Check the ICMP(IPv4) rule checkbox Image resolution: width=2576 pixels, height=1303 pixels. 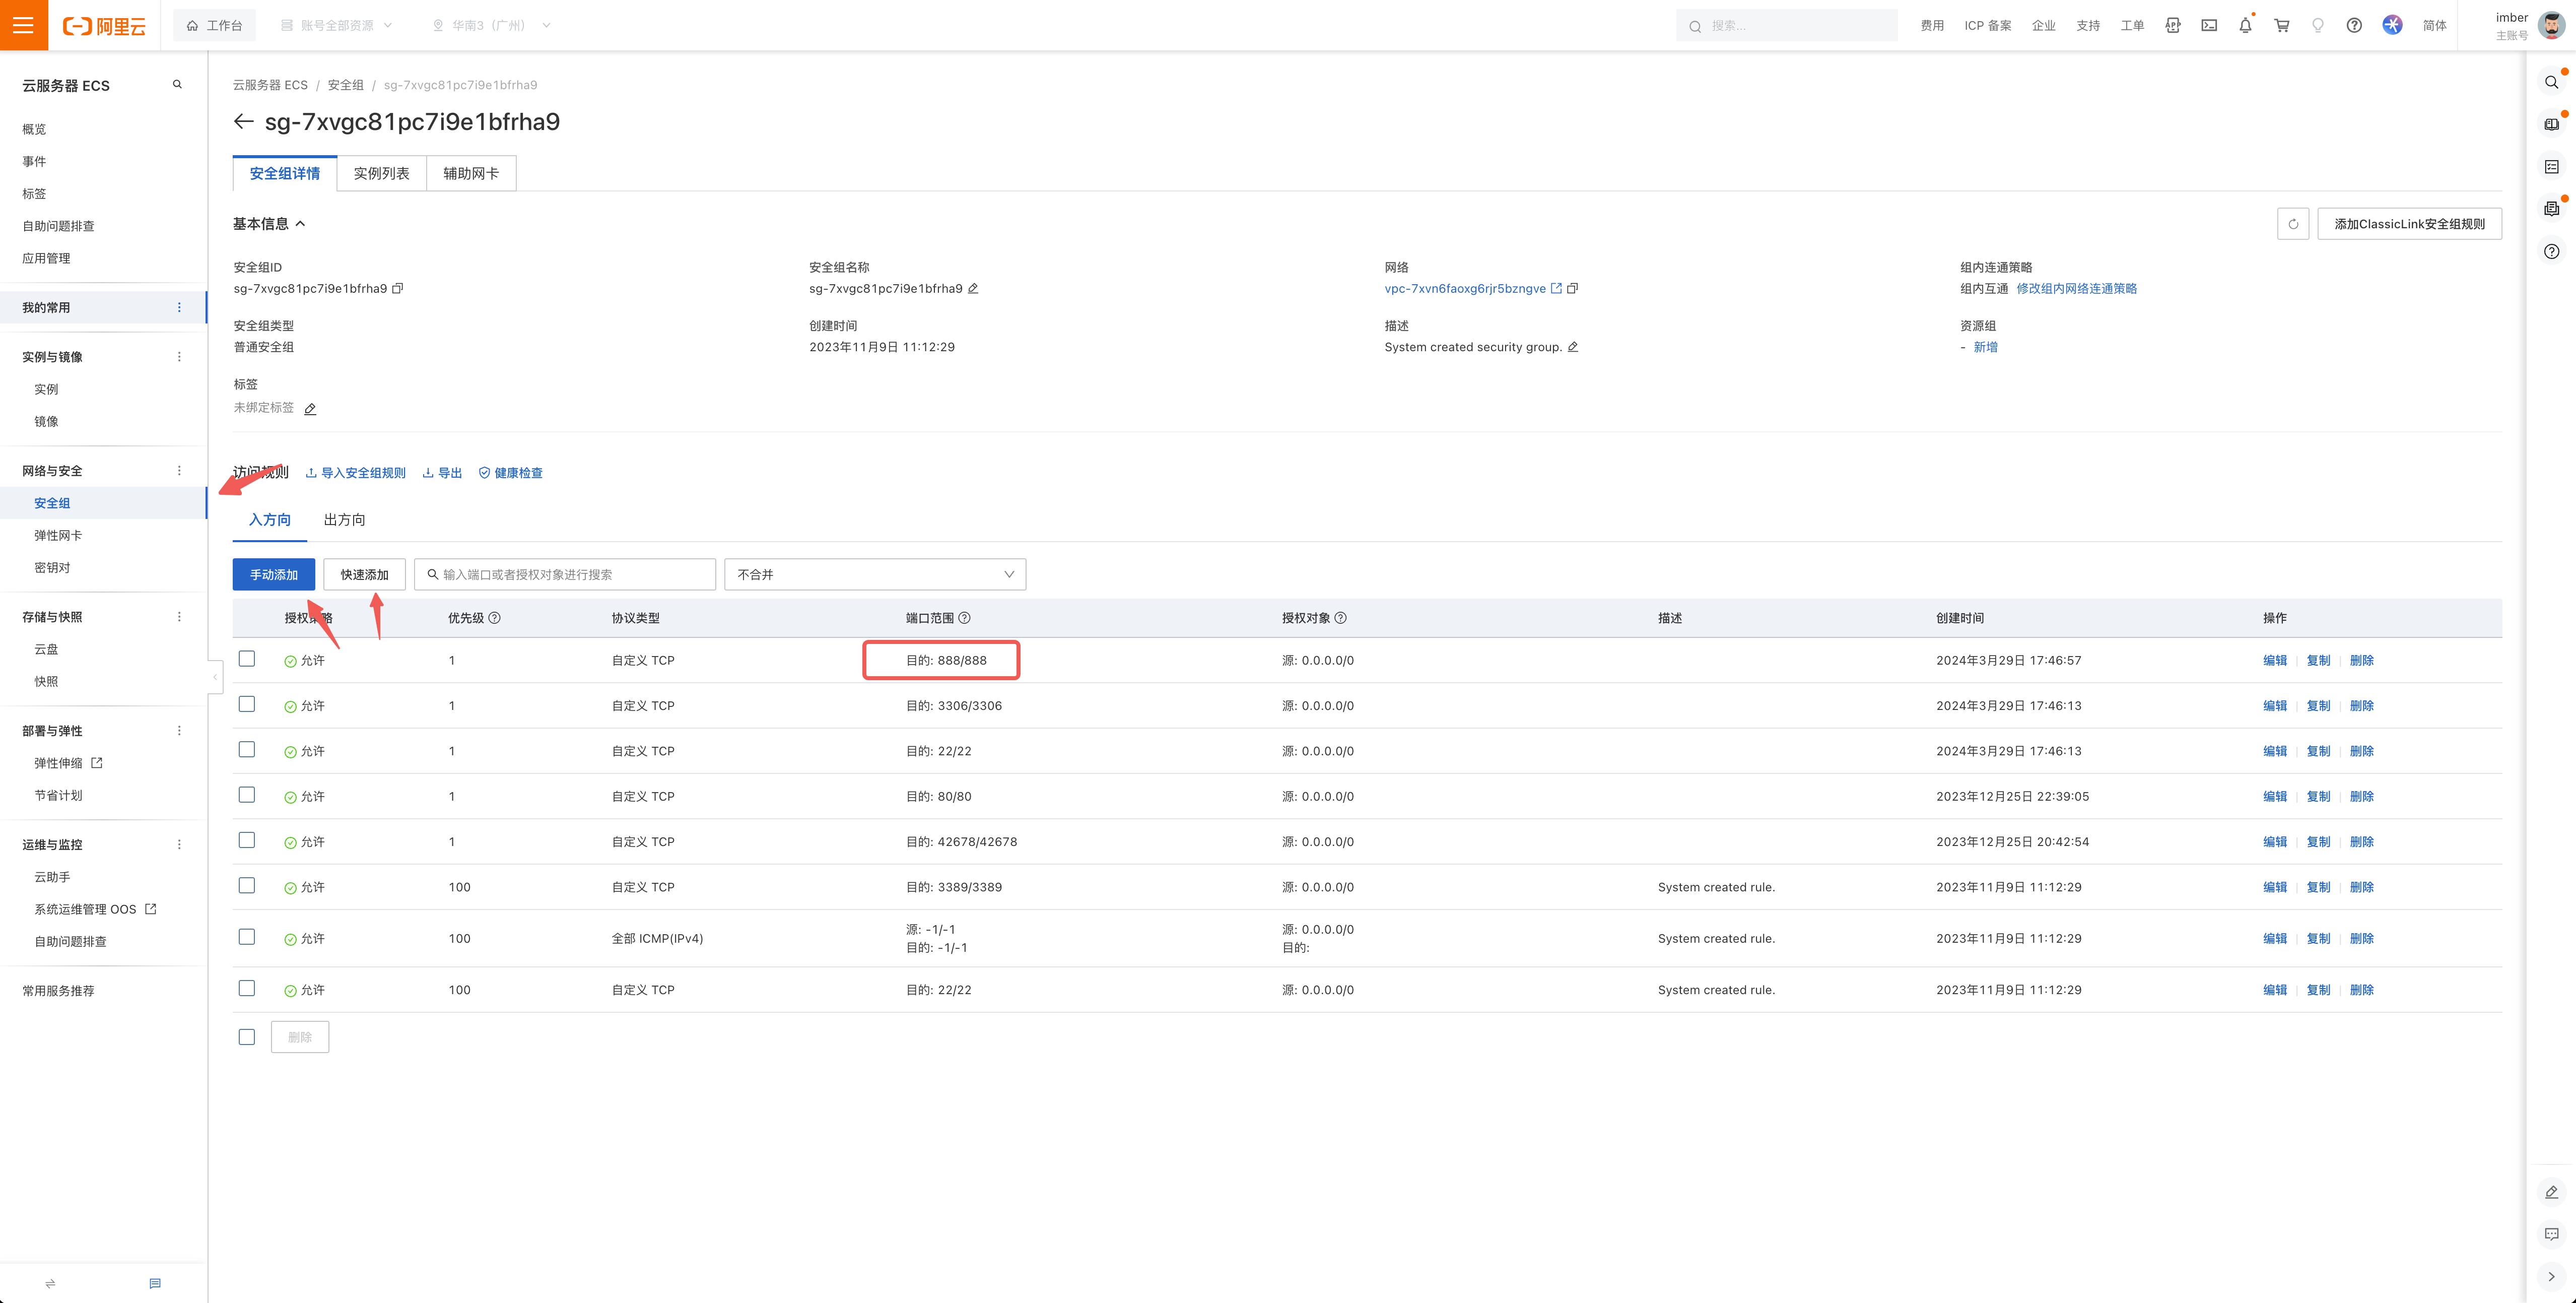point(247,937)
